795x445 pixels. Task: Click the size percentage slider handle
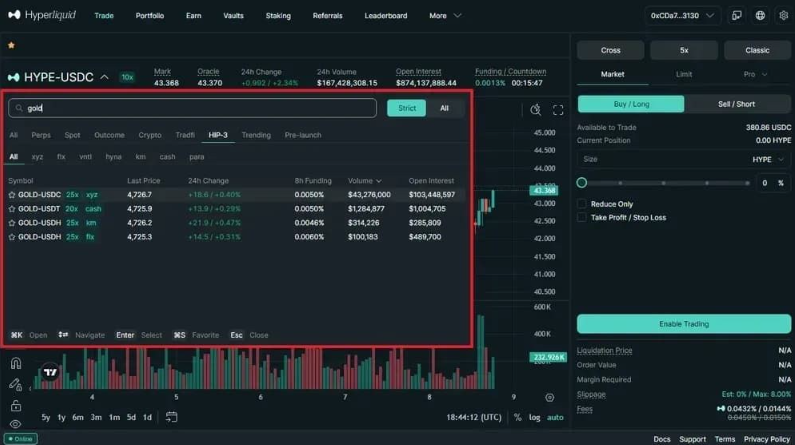[582, 182]
